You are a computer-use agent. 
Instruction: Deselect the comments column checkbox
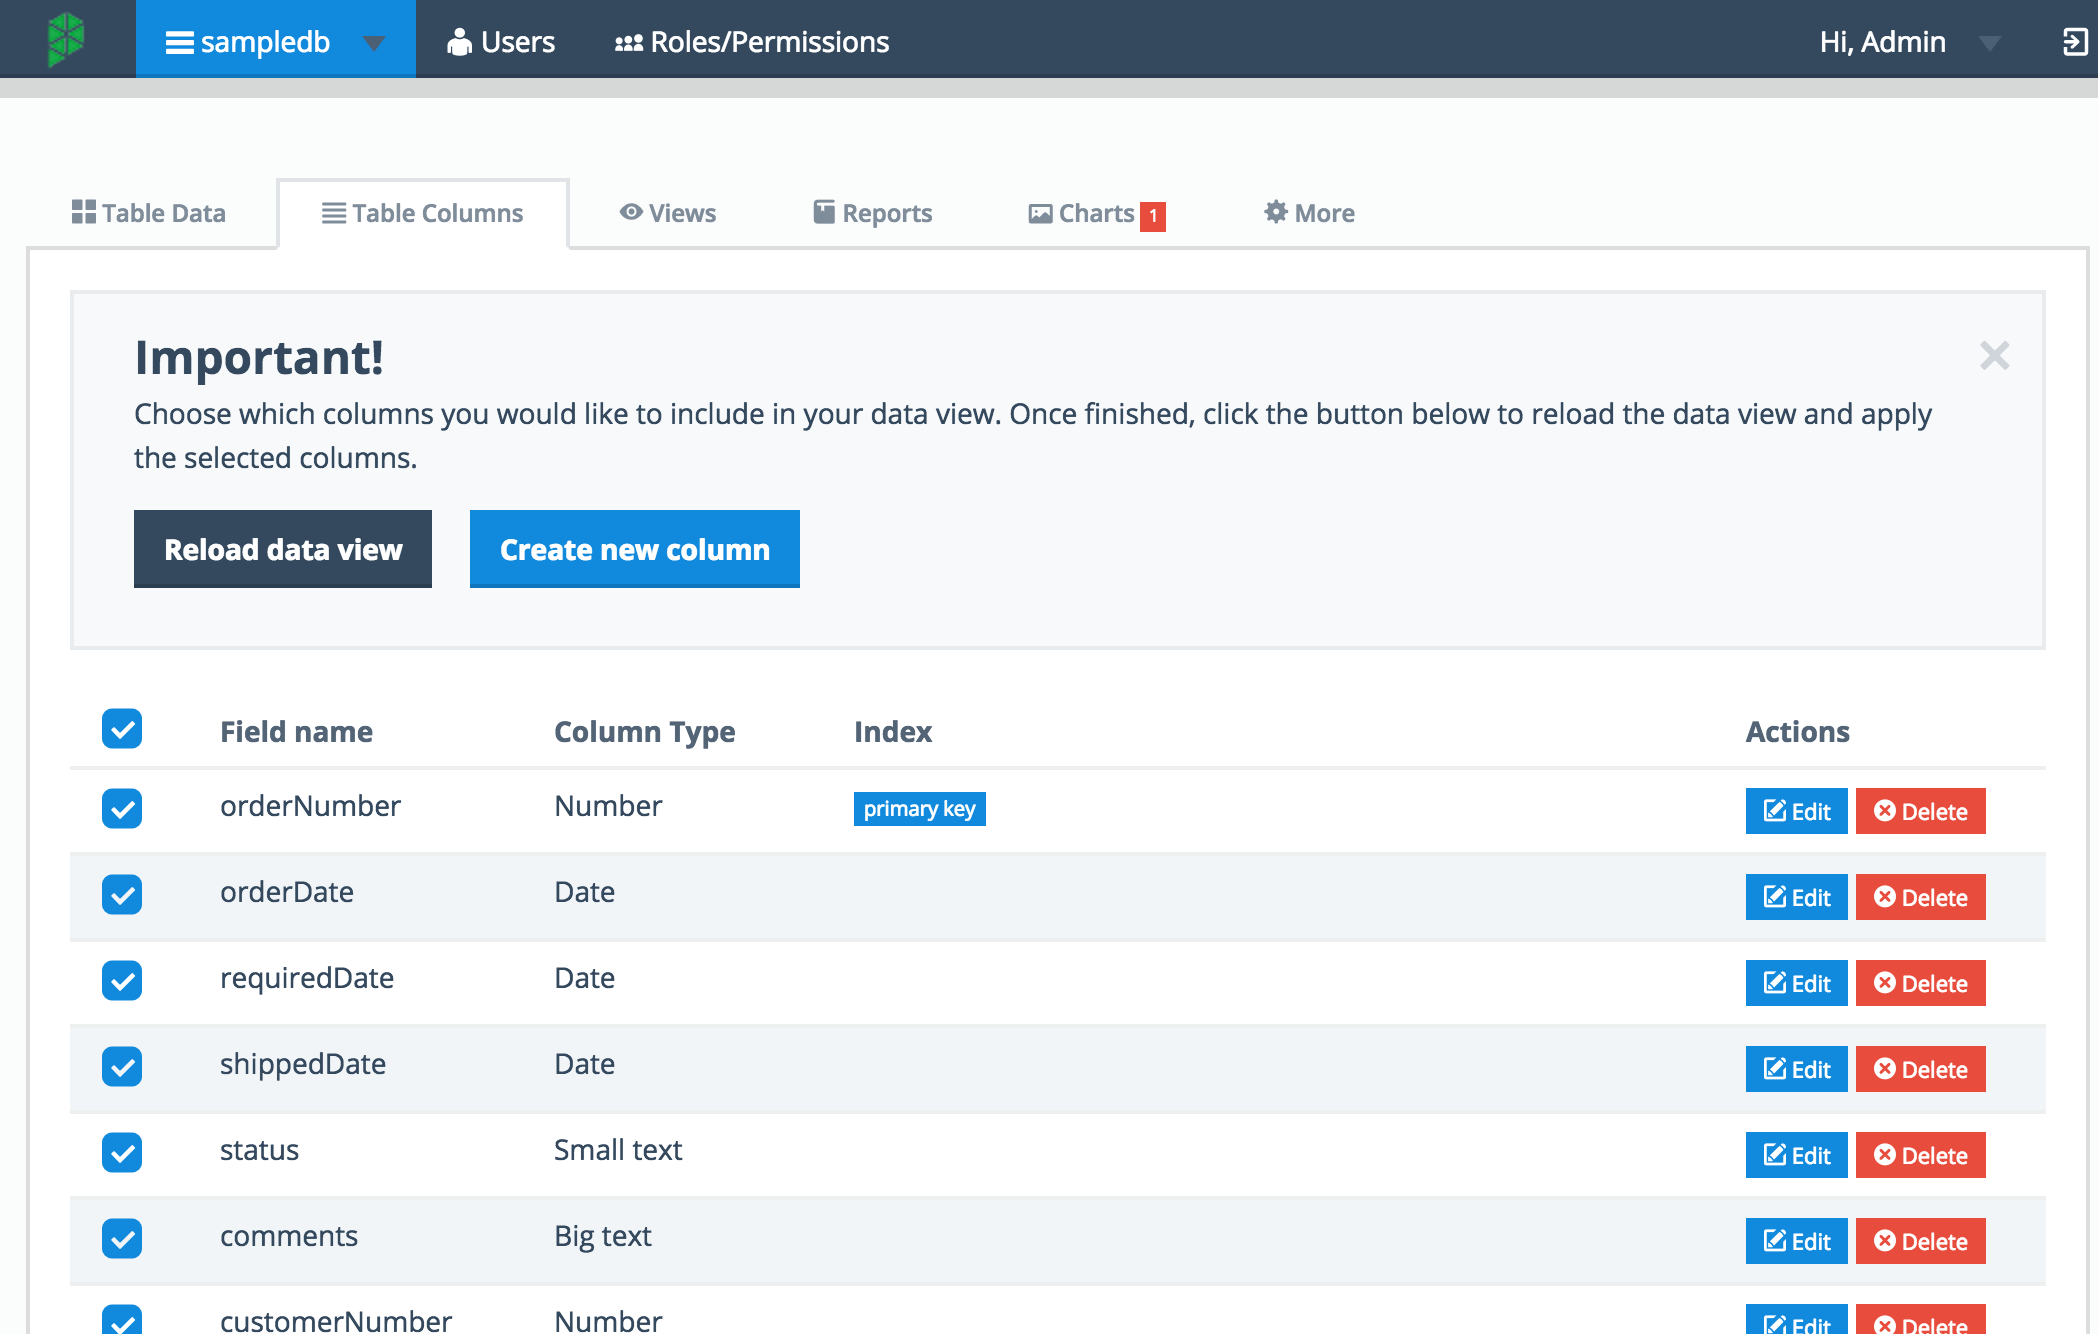coord(121,1239)
